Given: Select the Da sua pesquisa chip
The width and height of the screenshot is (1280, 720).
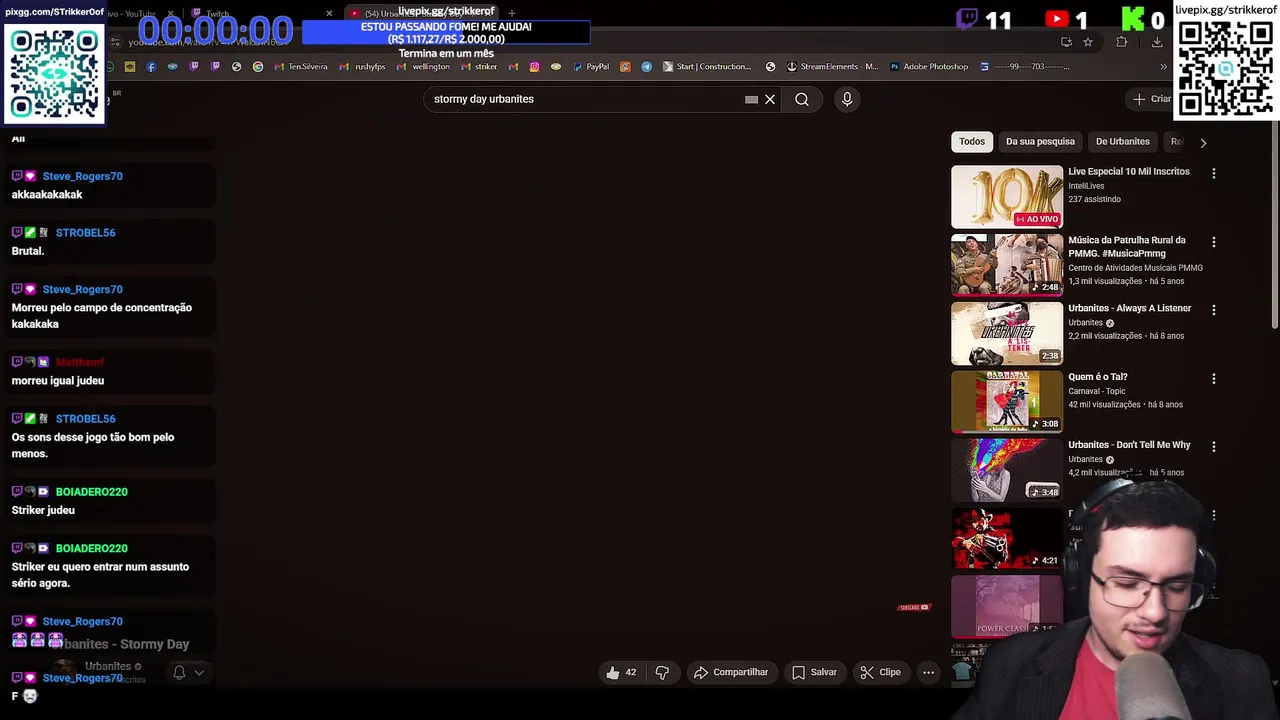Looking at the screenshot, I should point(1040,141).
